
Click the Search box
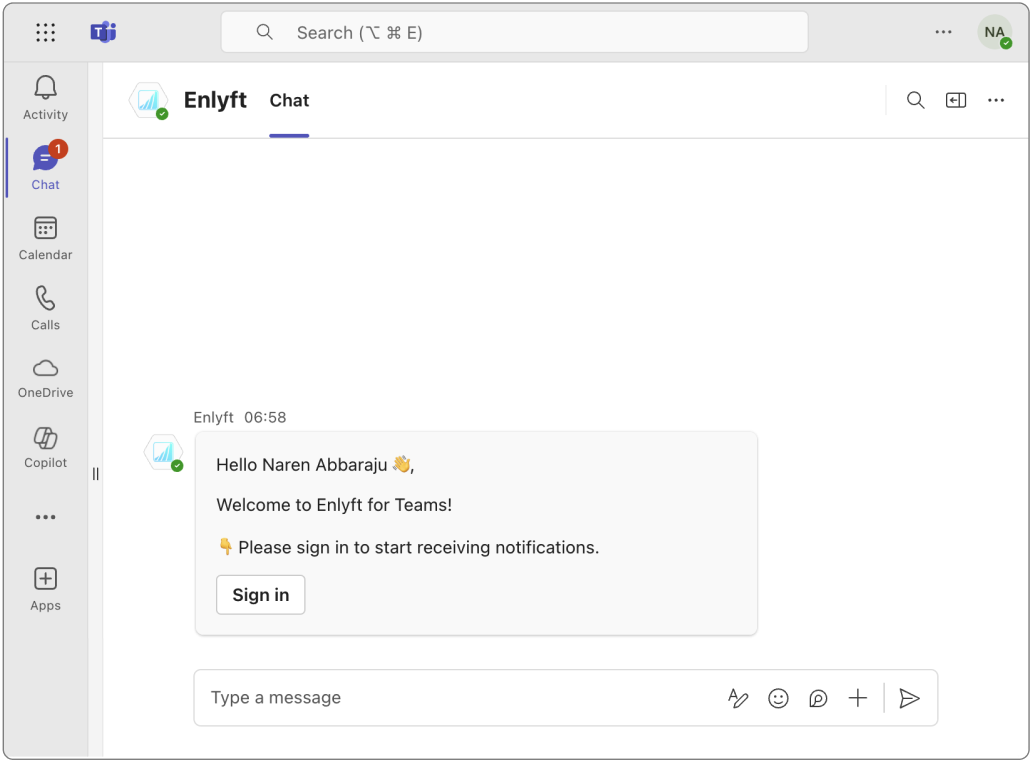tap(515, 32)
